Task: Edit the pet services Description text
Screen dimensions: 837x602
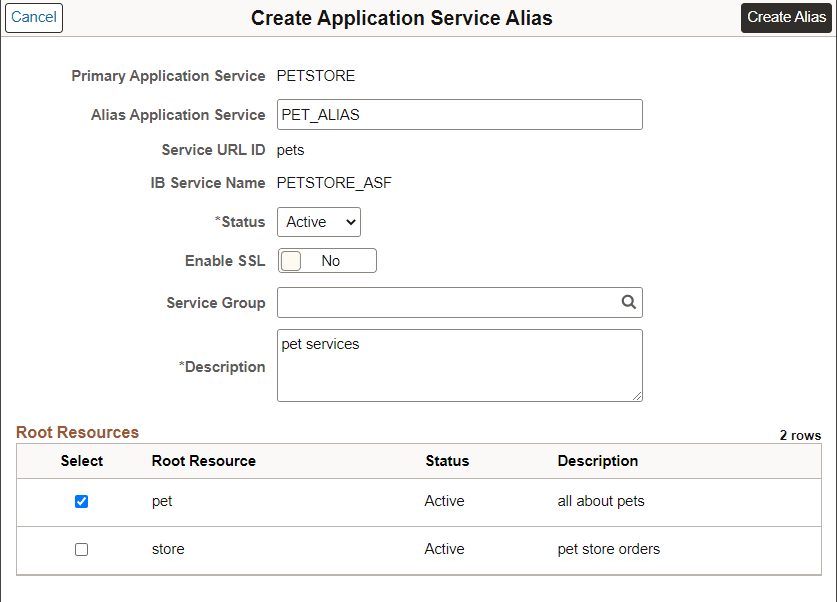Action: [x=459, y=365]
